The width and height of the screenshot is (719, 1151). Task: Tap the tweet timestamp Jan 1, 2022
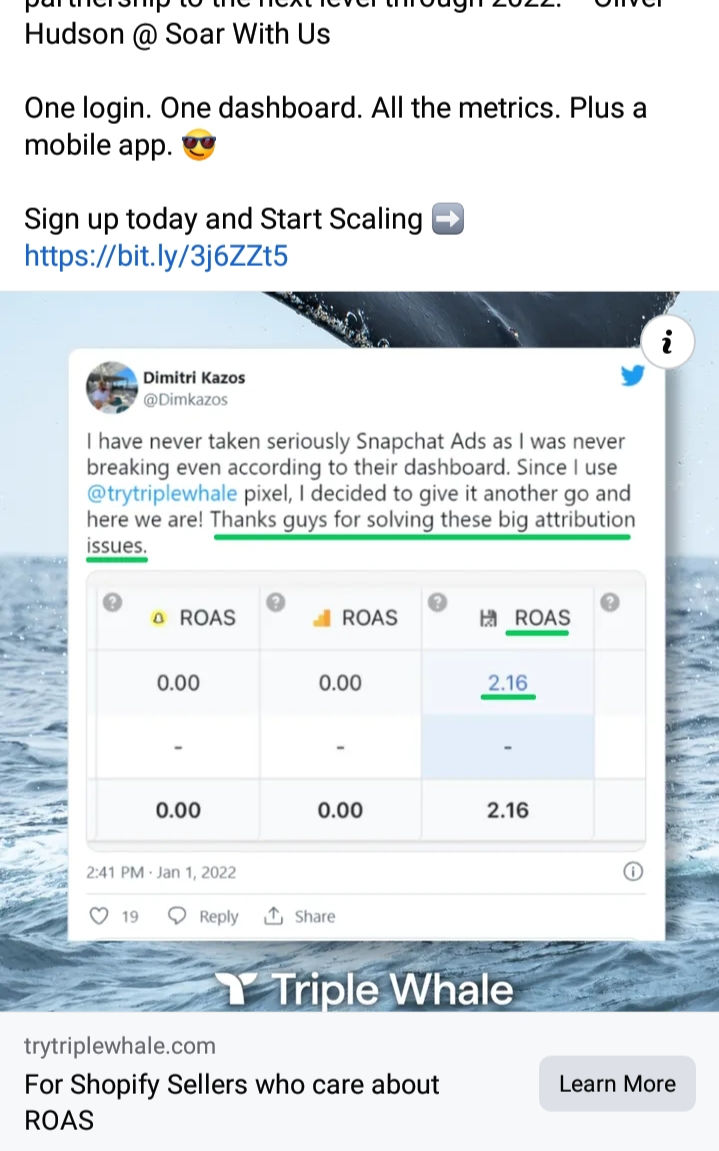[x=161, y=872]
